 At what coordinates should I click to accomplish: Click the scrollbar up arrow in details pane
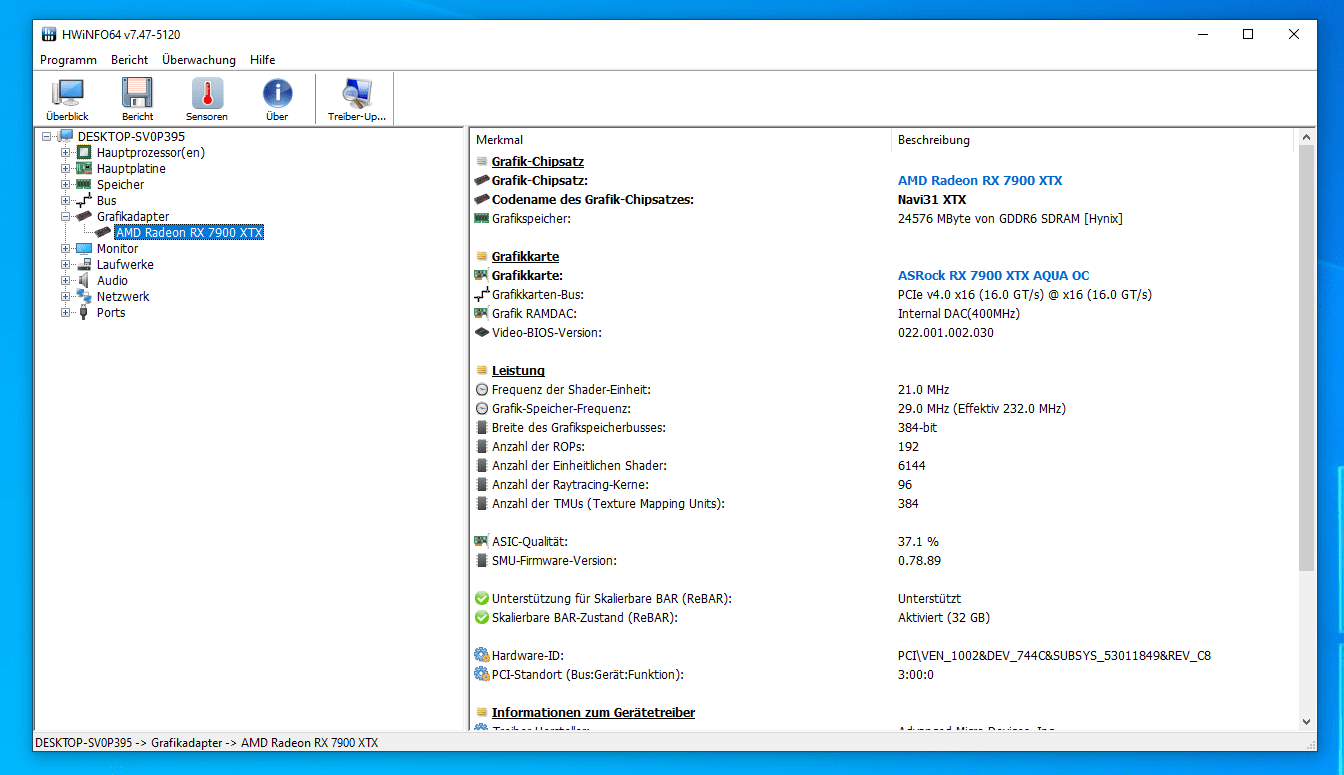pyautogui.click(x=1306, y=137)
